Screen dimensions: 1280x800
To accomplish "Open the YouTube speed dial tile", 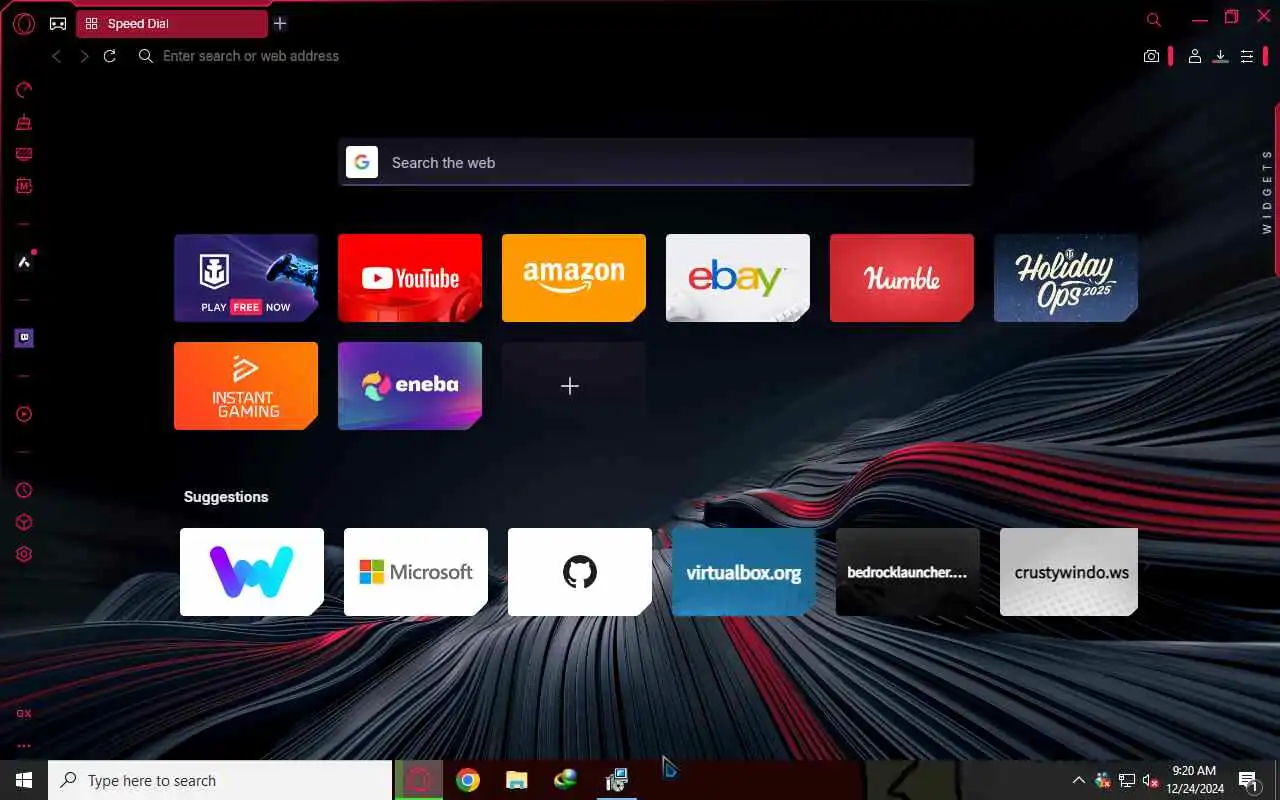I will (410, 278).
